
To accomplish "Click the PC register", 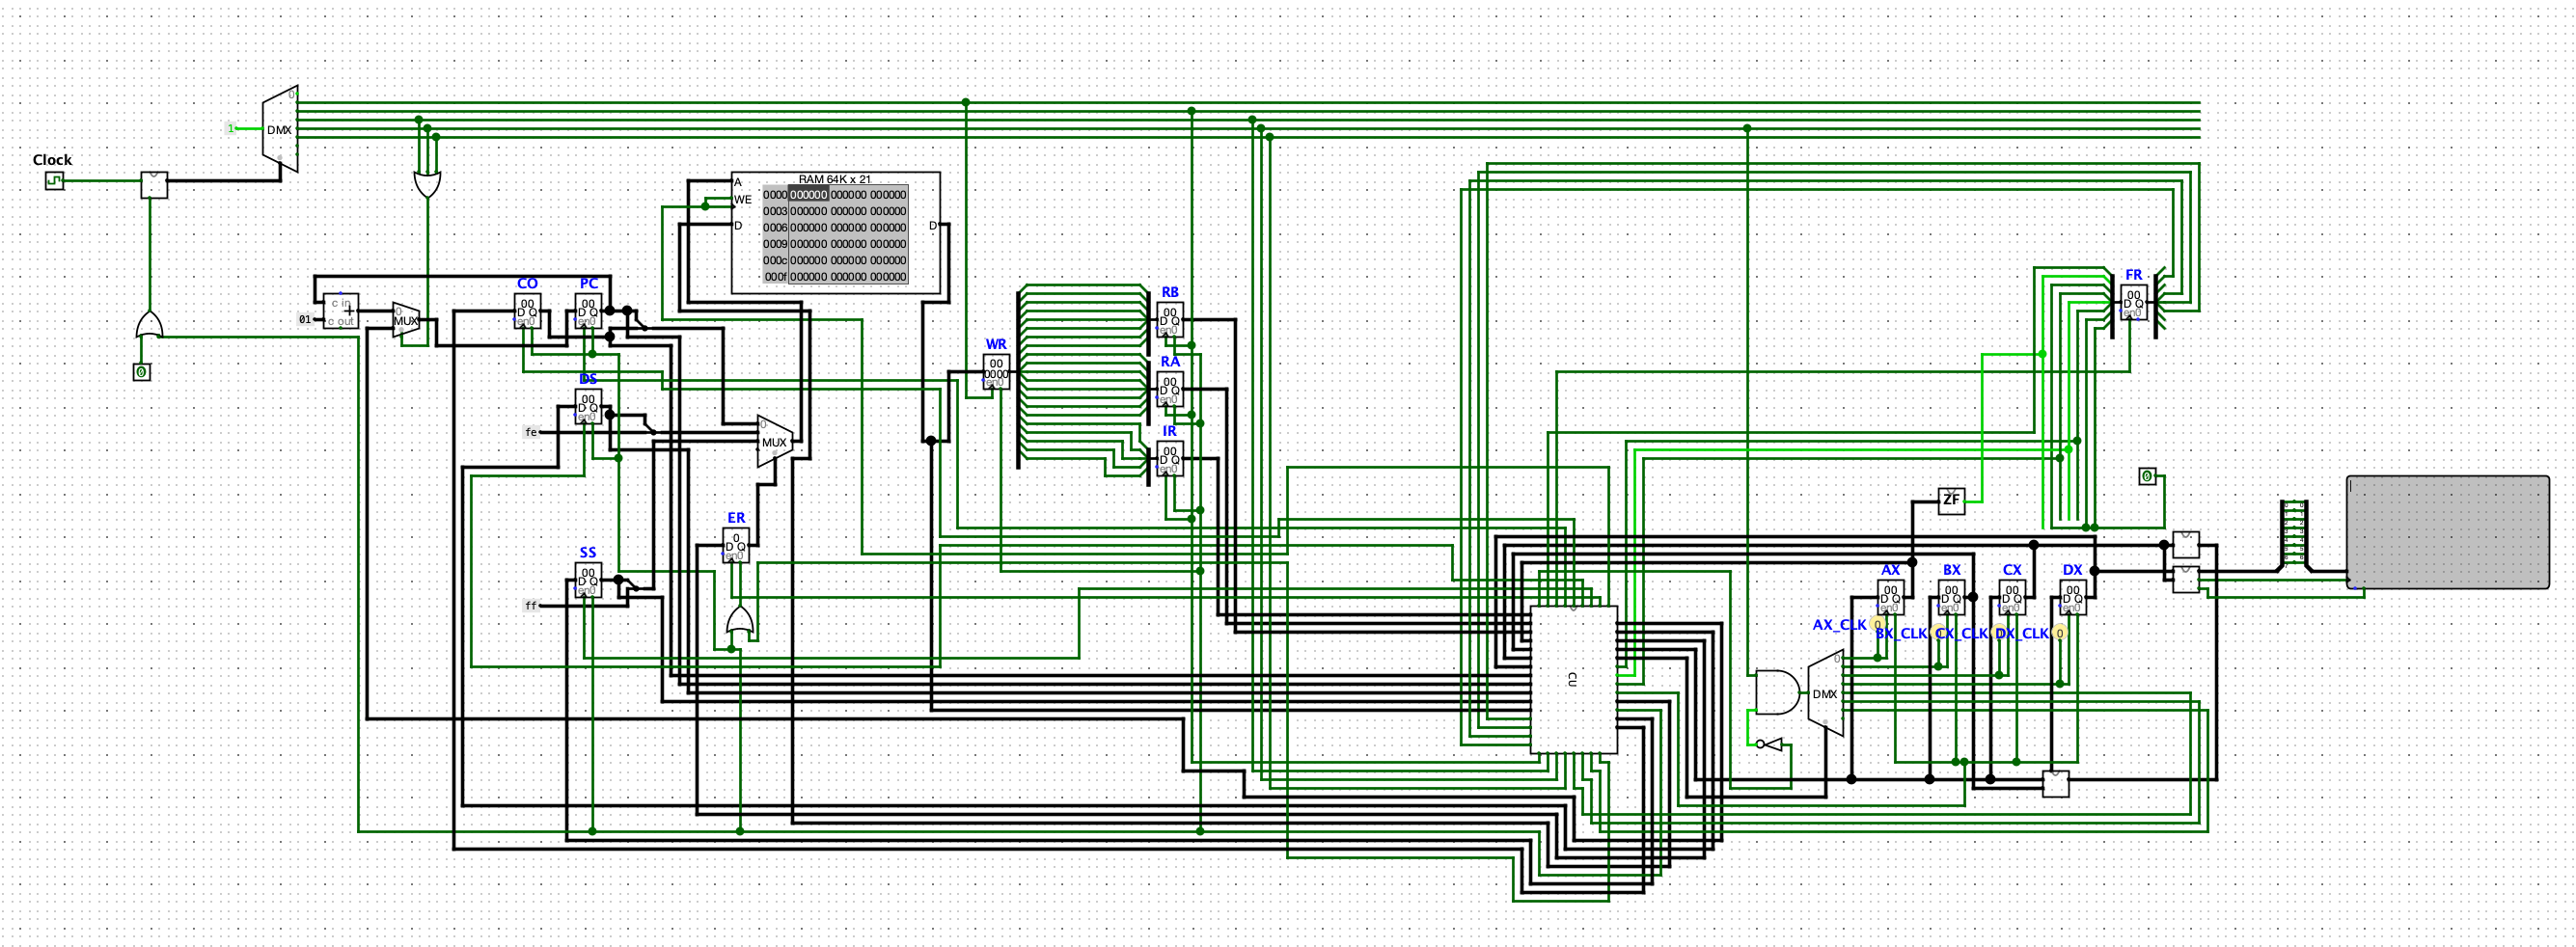I will [588, 311].
